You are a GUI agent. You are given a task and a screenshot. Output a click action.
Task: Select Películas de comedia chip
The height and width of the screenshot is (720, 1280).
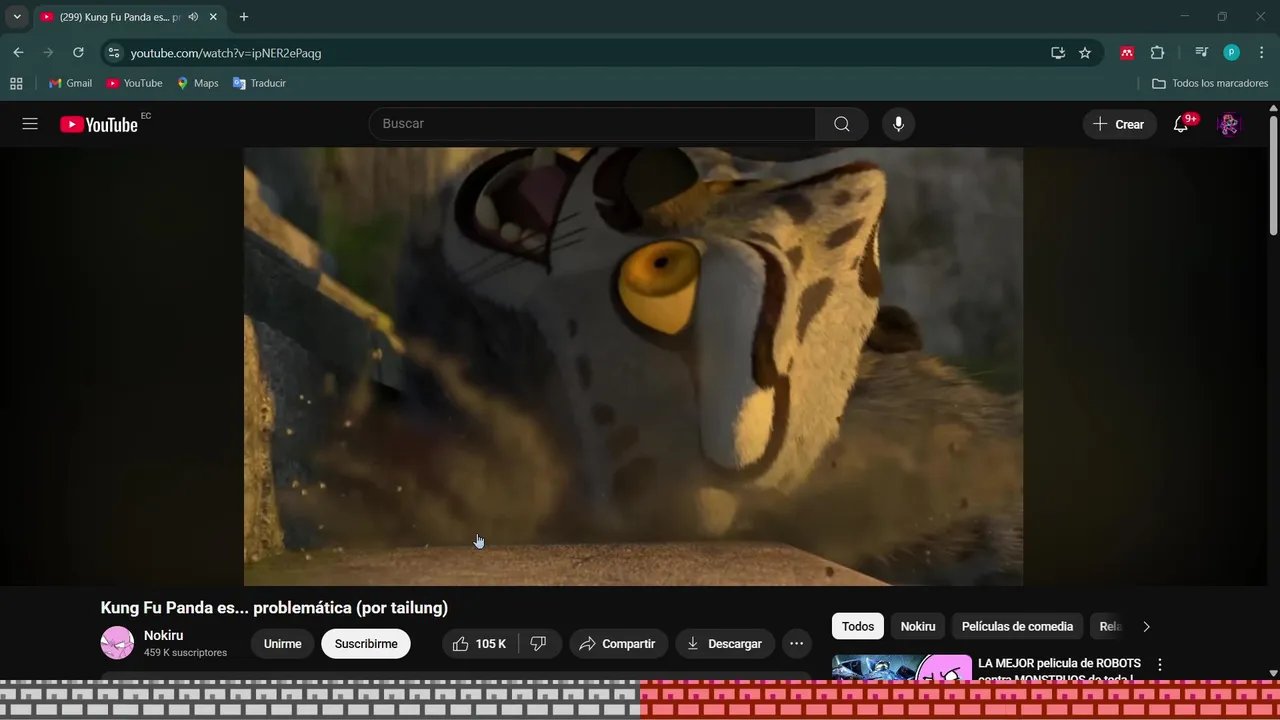pos(1017,627)
